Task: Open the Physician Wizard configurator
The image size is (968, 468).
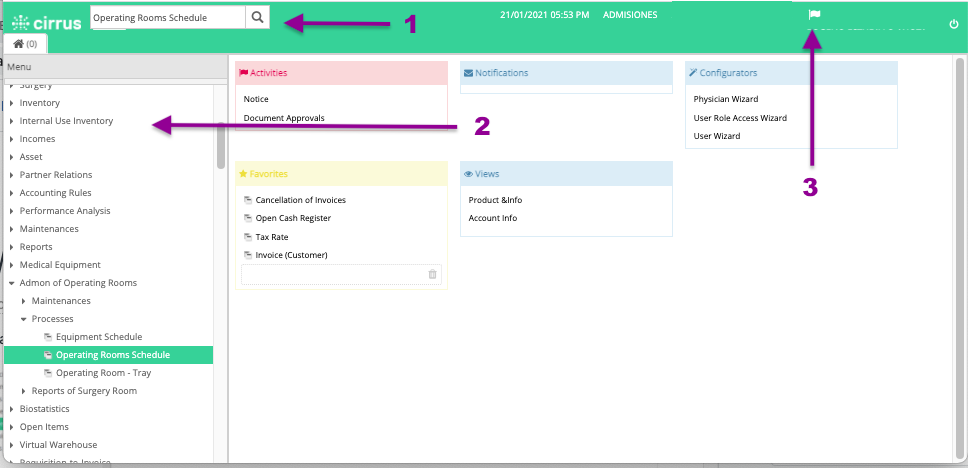Action: pos(725,99)
